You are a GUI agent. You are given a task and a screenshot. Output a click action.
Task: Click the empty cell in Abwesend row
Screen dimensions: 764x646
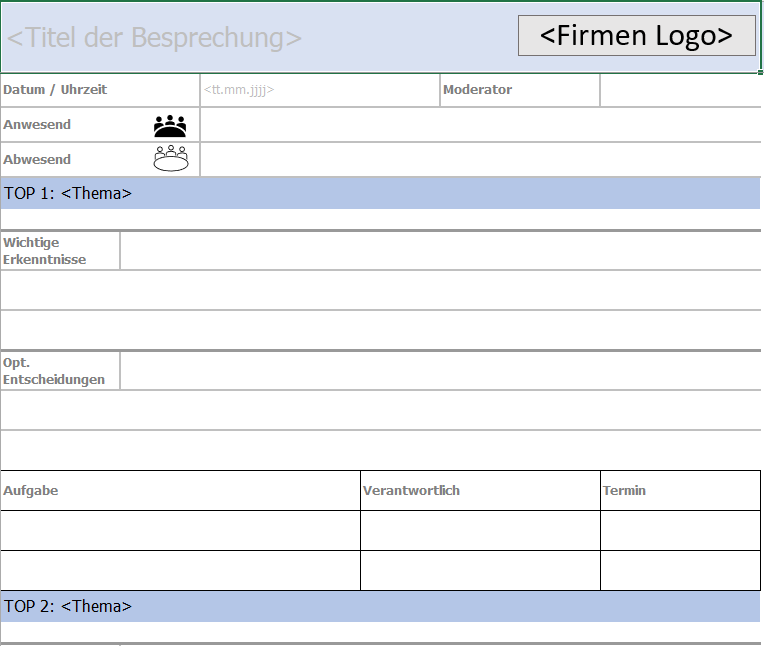[x=480, y=160]
